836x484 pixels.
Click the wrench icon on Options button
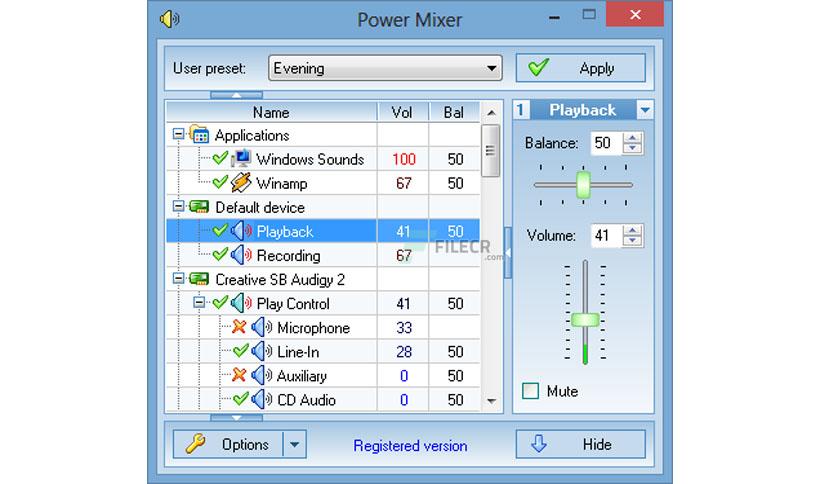tap(196, 443)
